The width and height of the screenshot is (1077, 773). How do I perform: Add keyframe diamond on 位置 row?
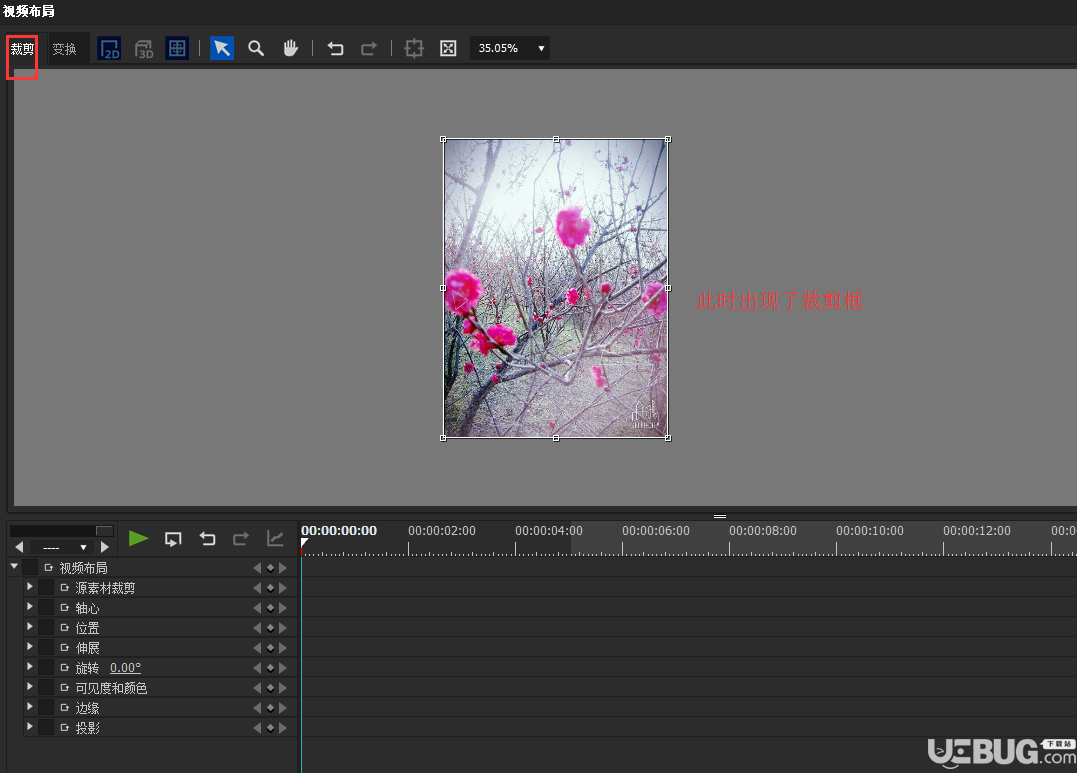tap(270, 628)
